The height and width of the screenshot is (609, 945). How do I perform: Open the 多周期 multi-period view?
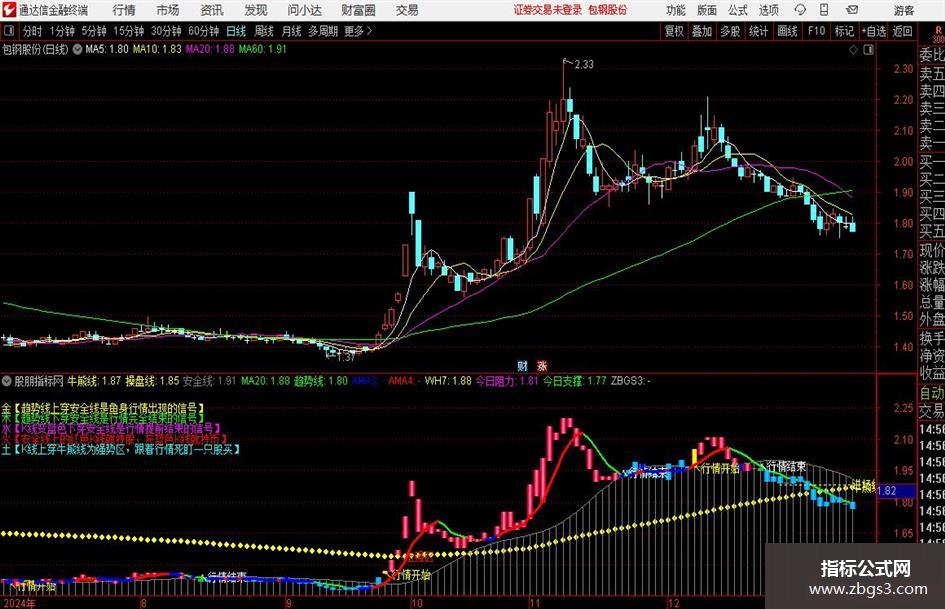323,31
